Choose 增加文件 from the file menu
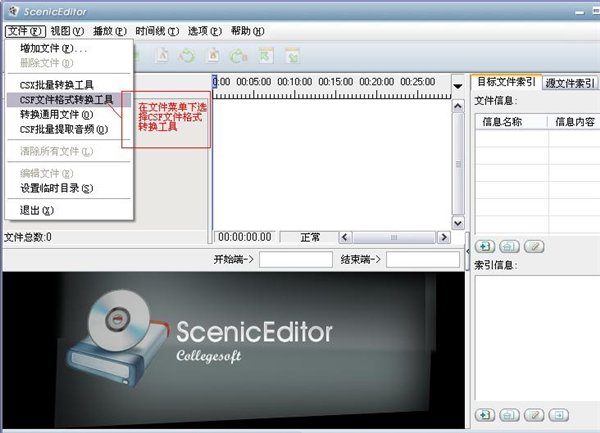The width and height of the screenshot is (600, 433). coord(69,49)
